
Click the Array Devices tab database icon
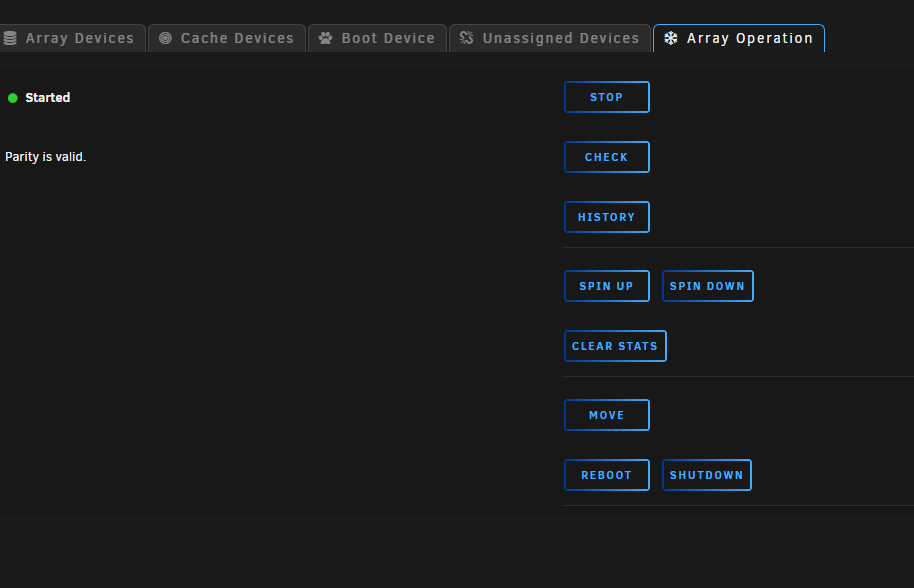[10, 38]
